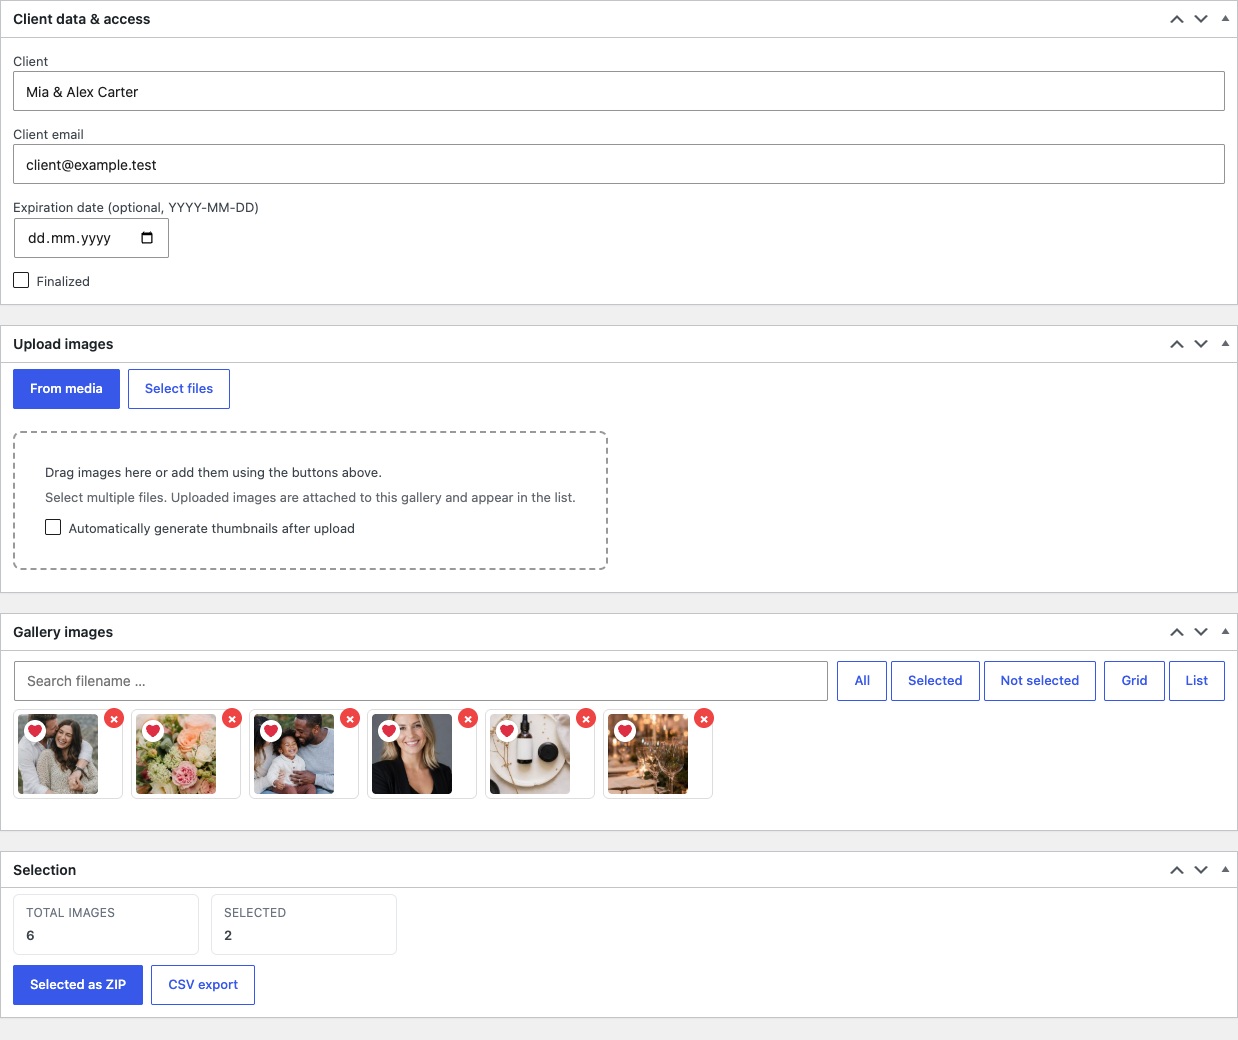The height and width of the screenshot is (1040, 1238).
Task: Move Selection panel down
Action: click(1201, 870)
